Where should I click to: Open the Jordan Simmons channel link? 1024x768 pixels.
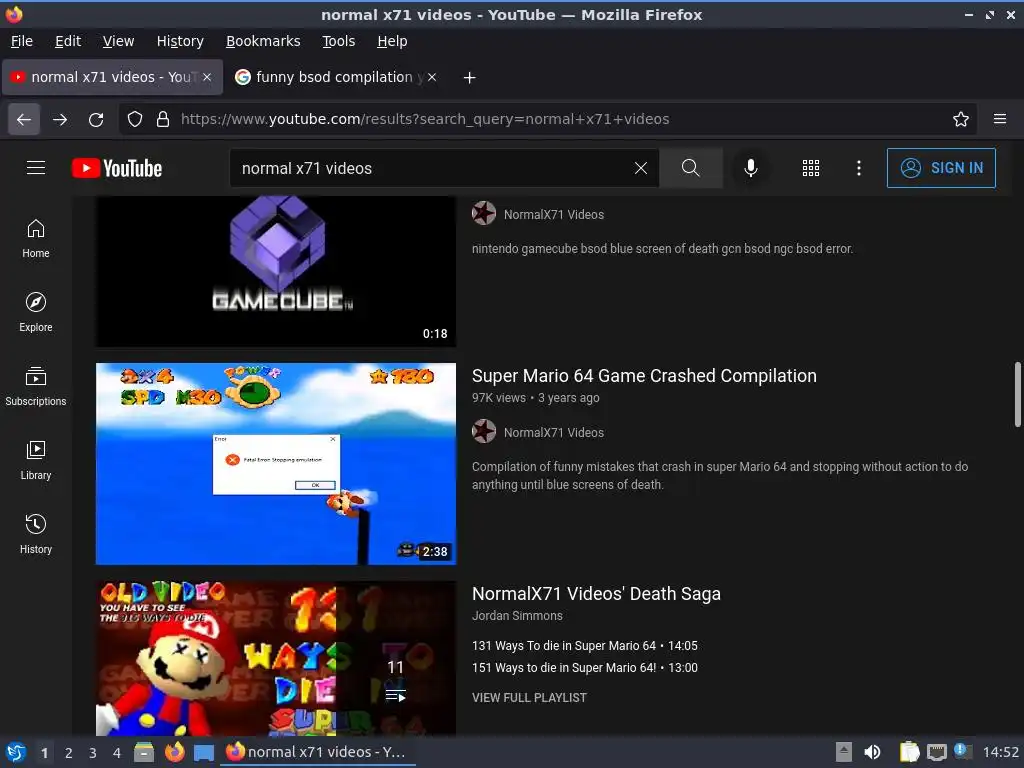517,615
